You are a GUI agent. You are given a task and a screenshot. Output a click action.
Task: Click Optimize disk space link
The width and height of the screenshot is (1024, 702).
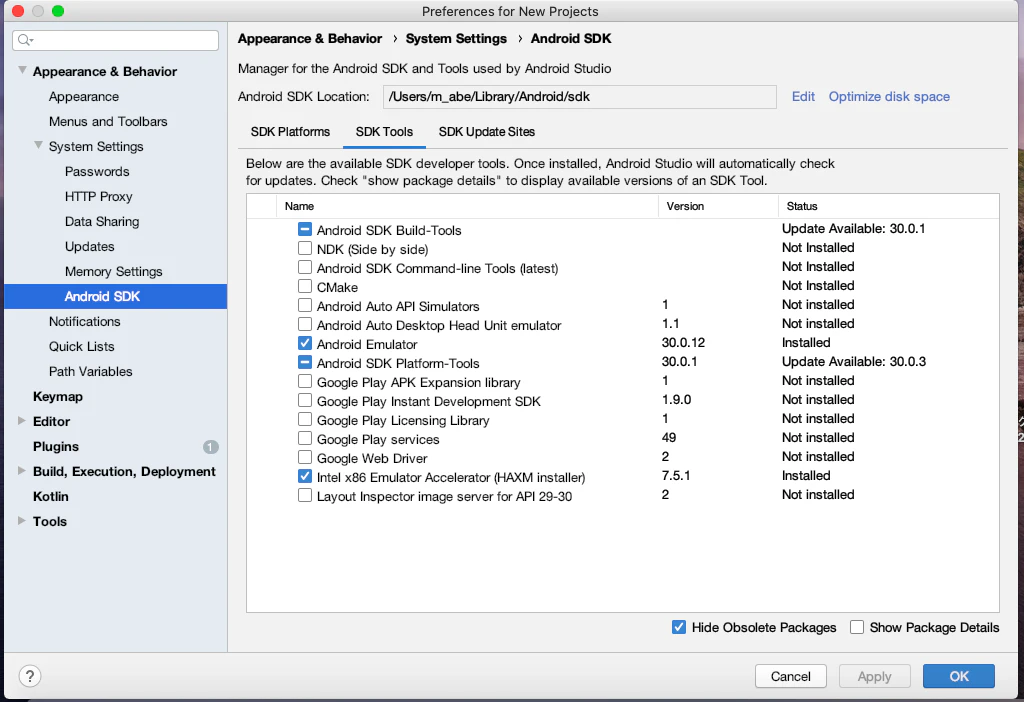(x=889, y=97)
